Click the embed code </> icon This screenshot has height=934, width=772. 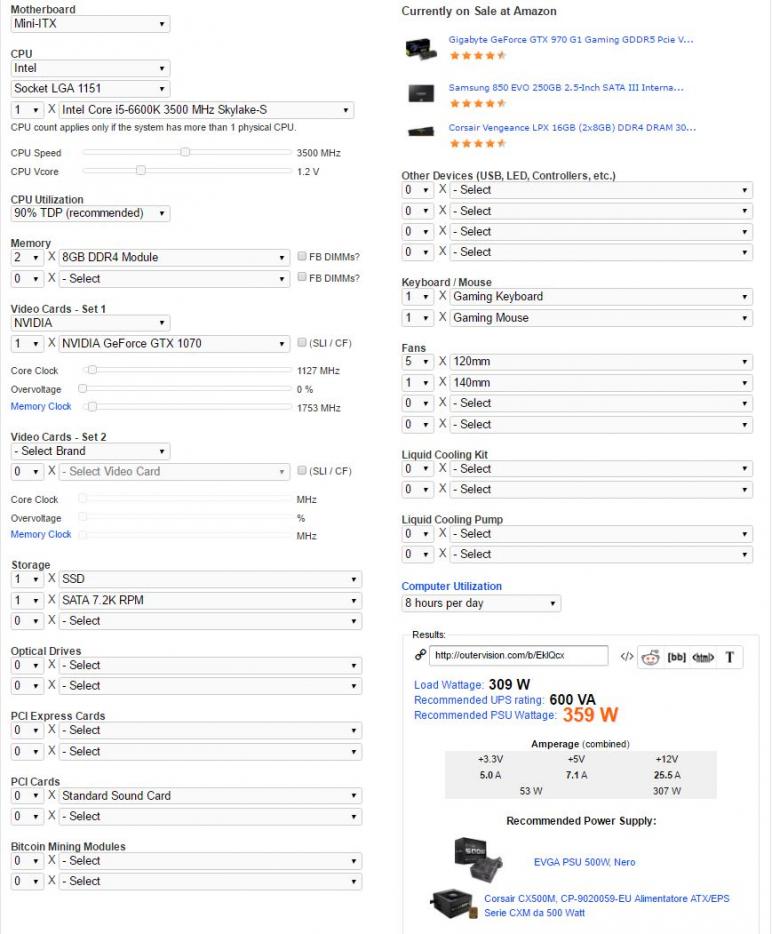coord(626,657)
